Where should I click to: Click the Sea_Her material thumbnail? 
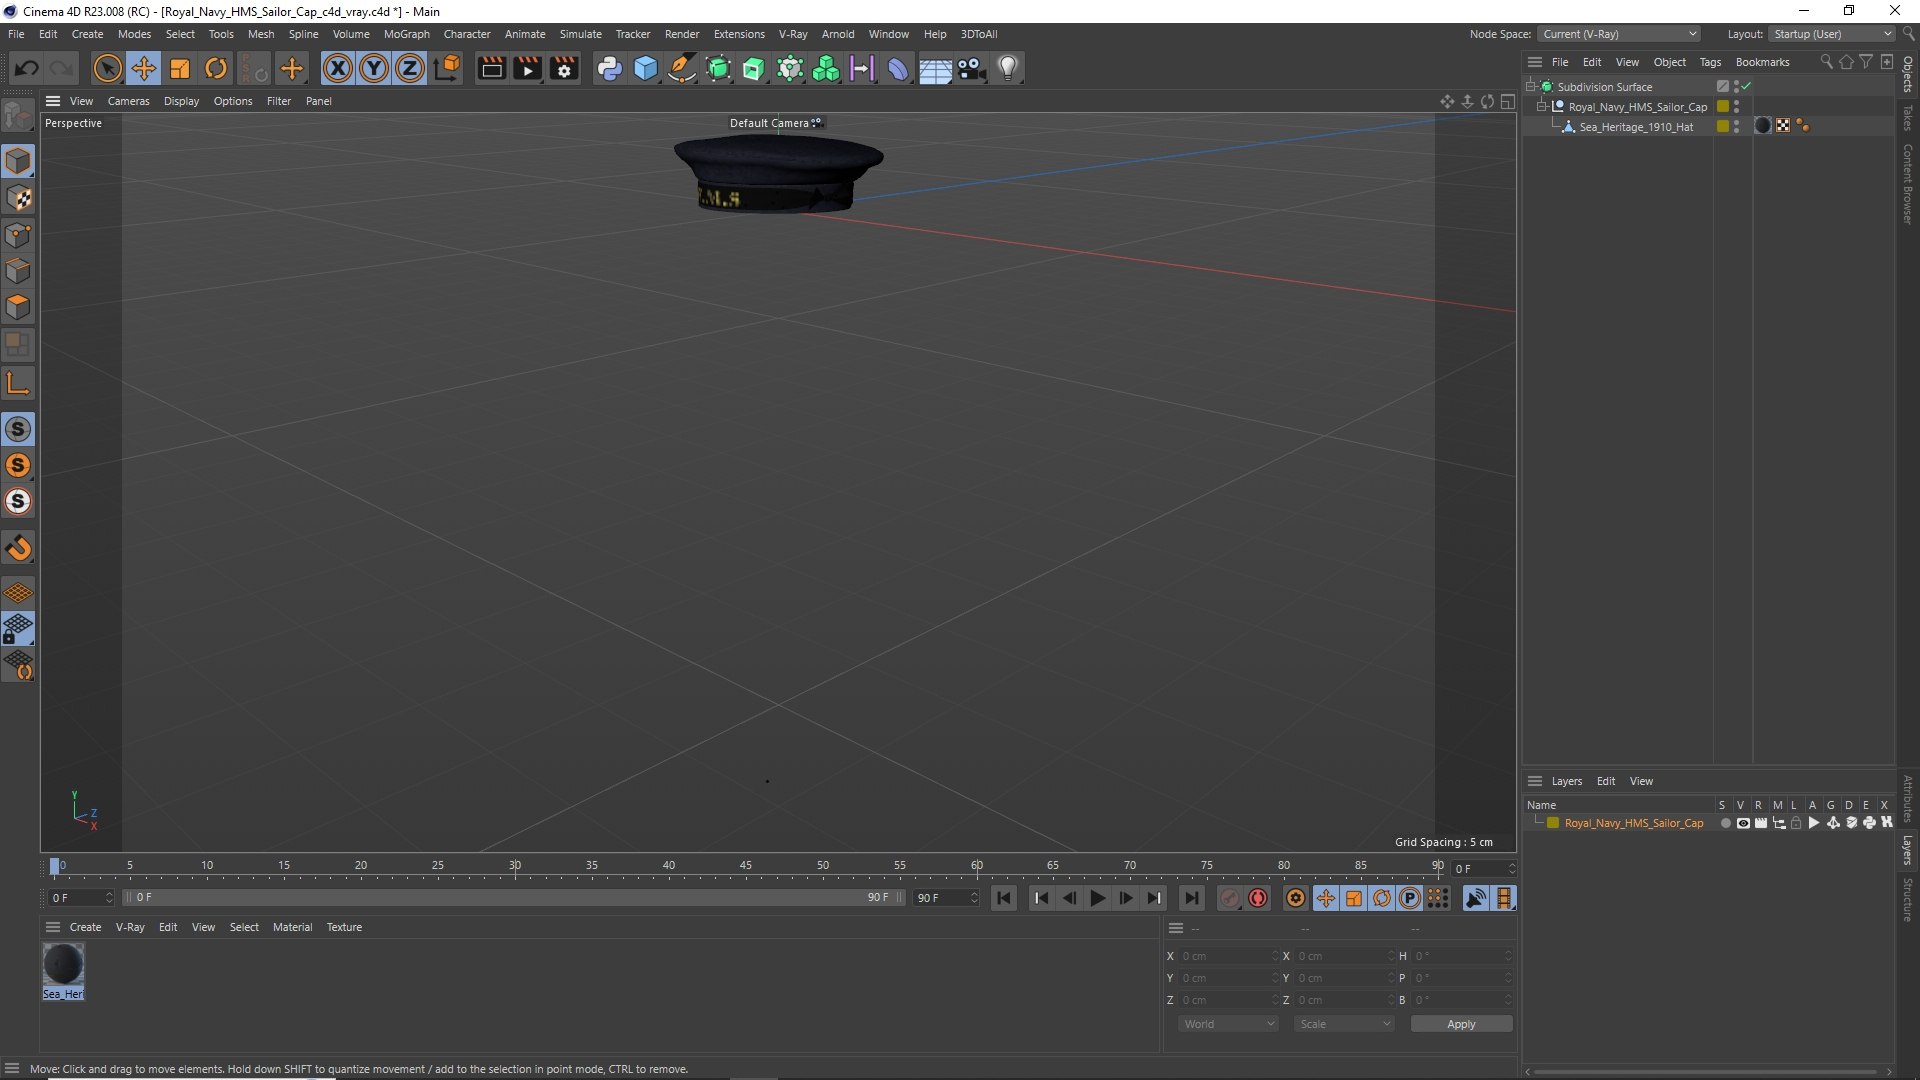pyautogui.click(x=63, y=965)
